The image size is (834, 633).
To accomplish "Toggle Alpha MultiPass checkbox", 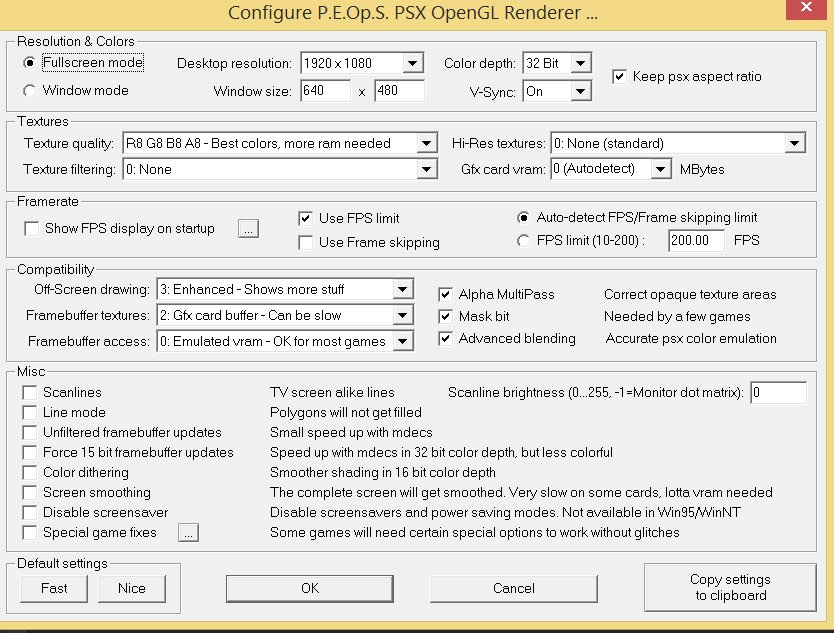I will [445, 295].
